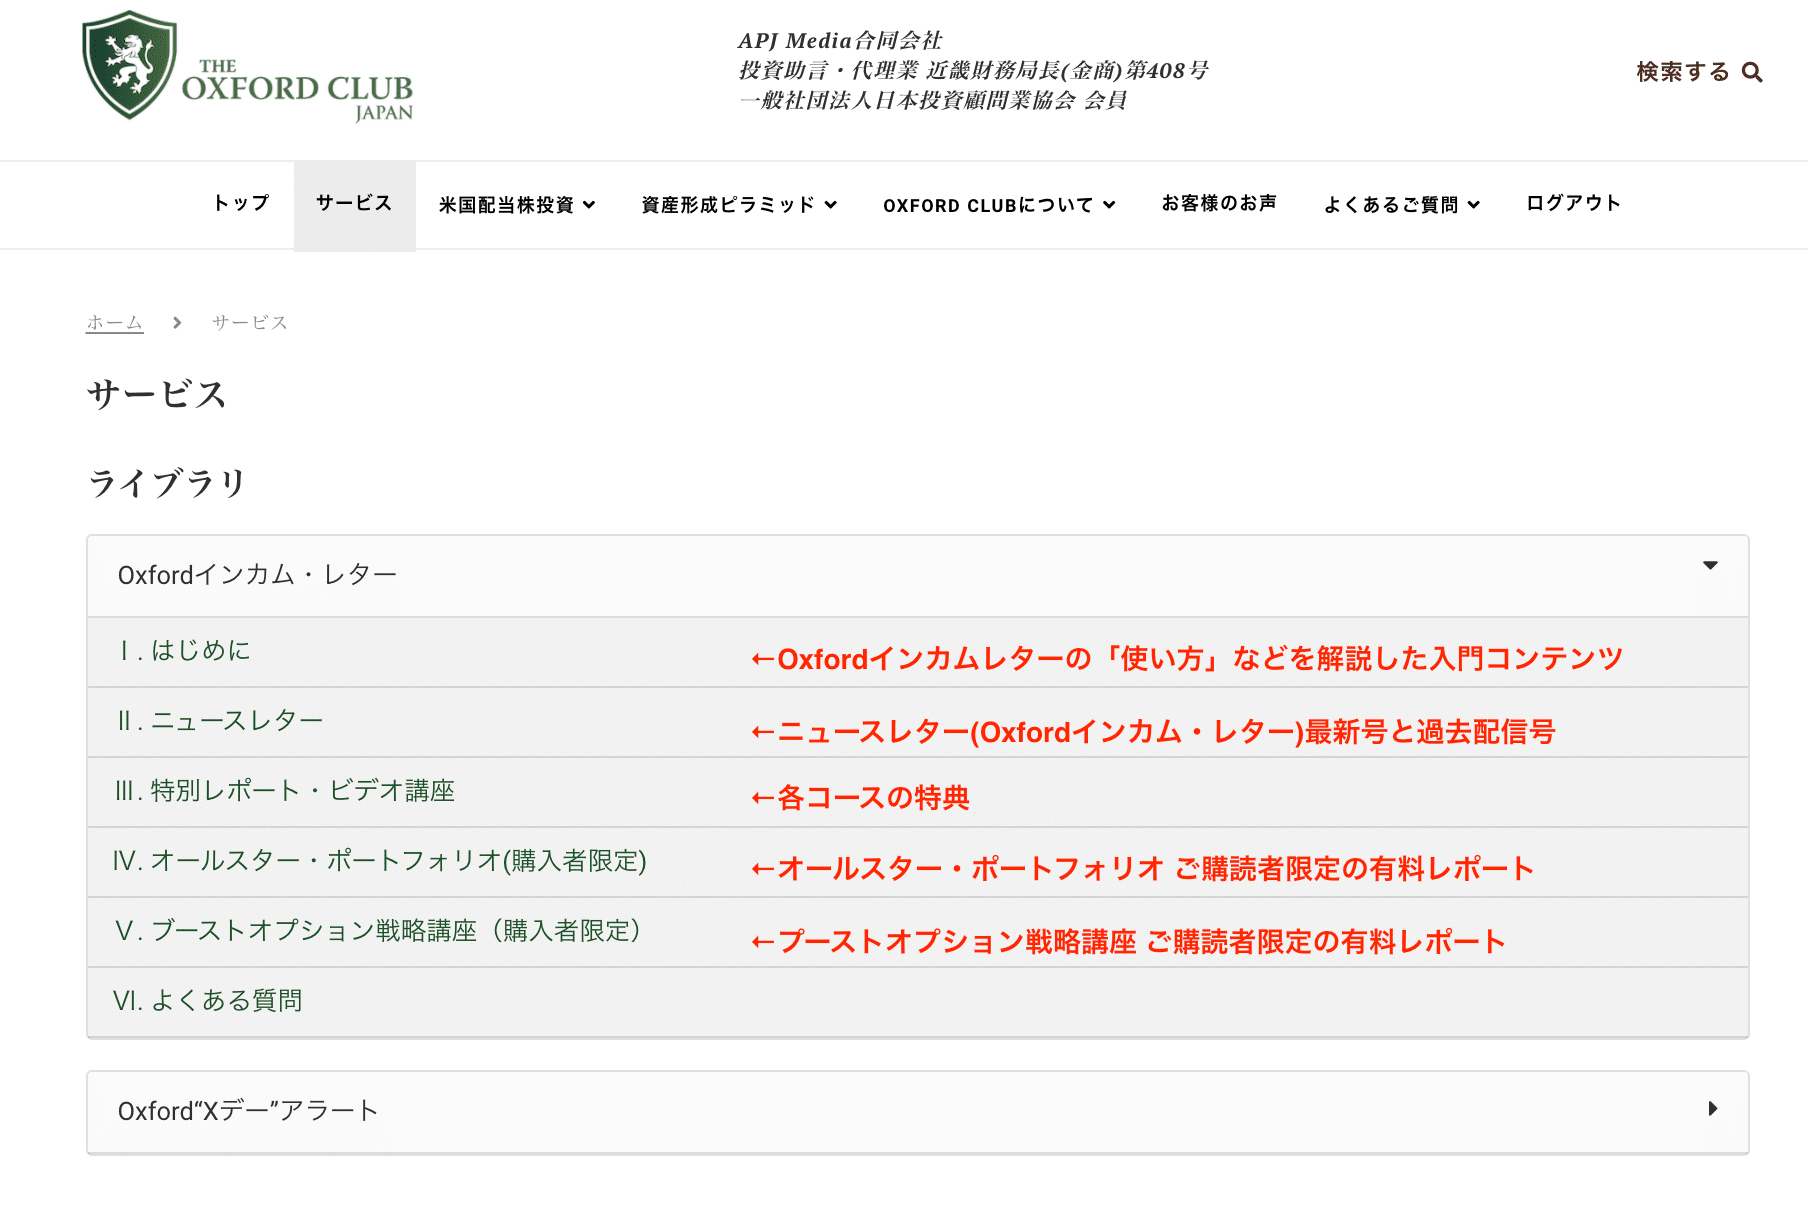Go to the トップ menu item
The width and height of the screenshot is (1808, 1220).
point(241,203)
